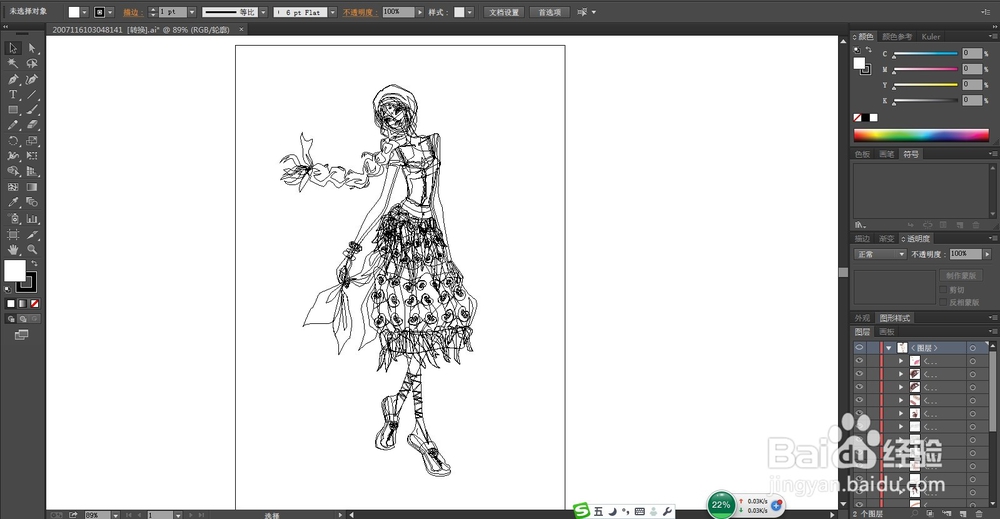Select the Perspective Grid tool
1000x519 pixels.
pos(32,172)
